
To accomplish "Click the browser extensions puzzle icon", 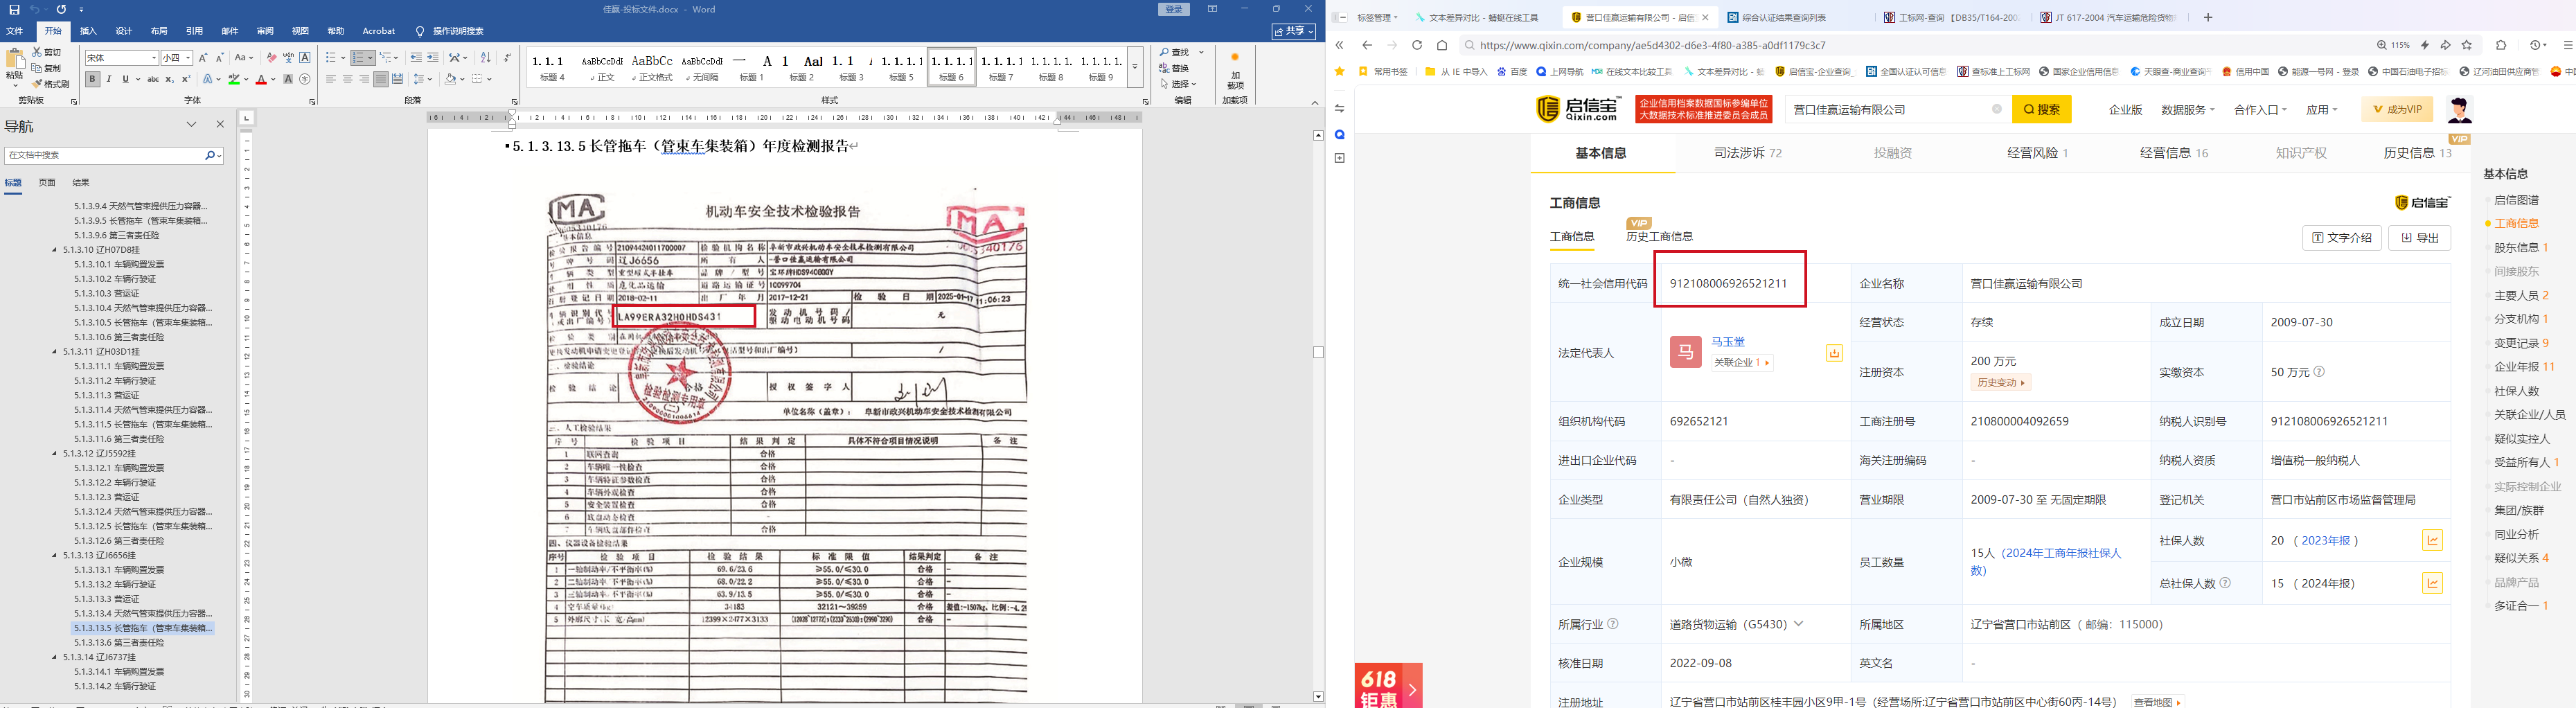I will (2501, 45).
